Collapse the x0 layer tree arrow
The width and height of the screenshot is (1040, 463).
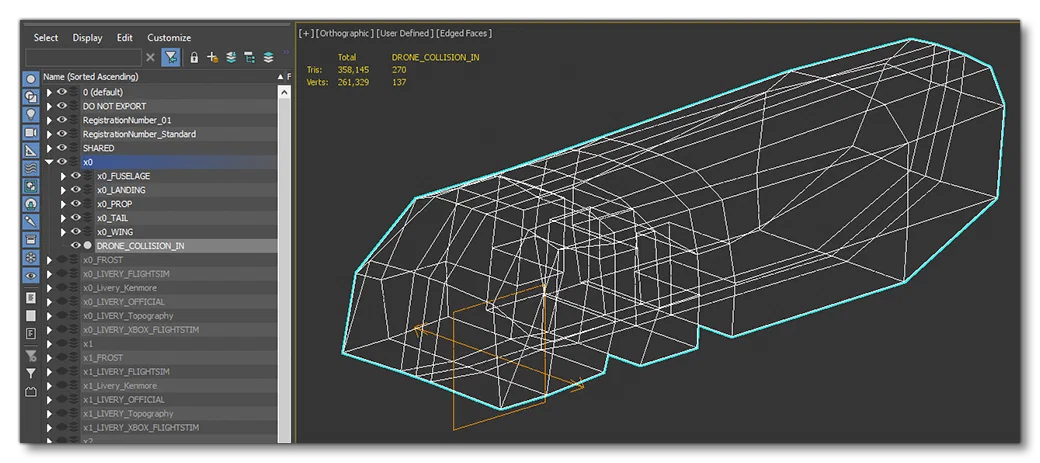tap(49, 162)
